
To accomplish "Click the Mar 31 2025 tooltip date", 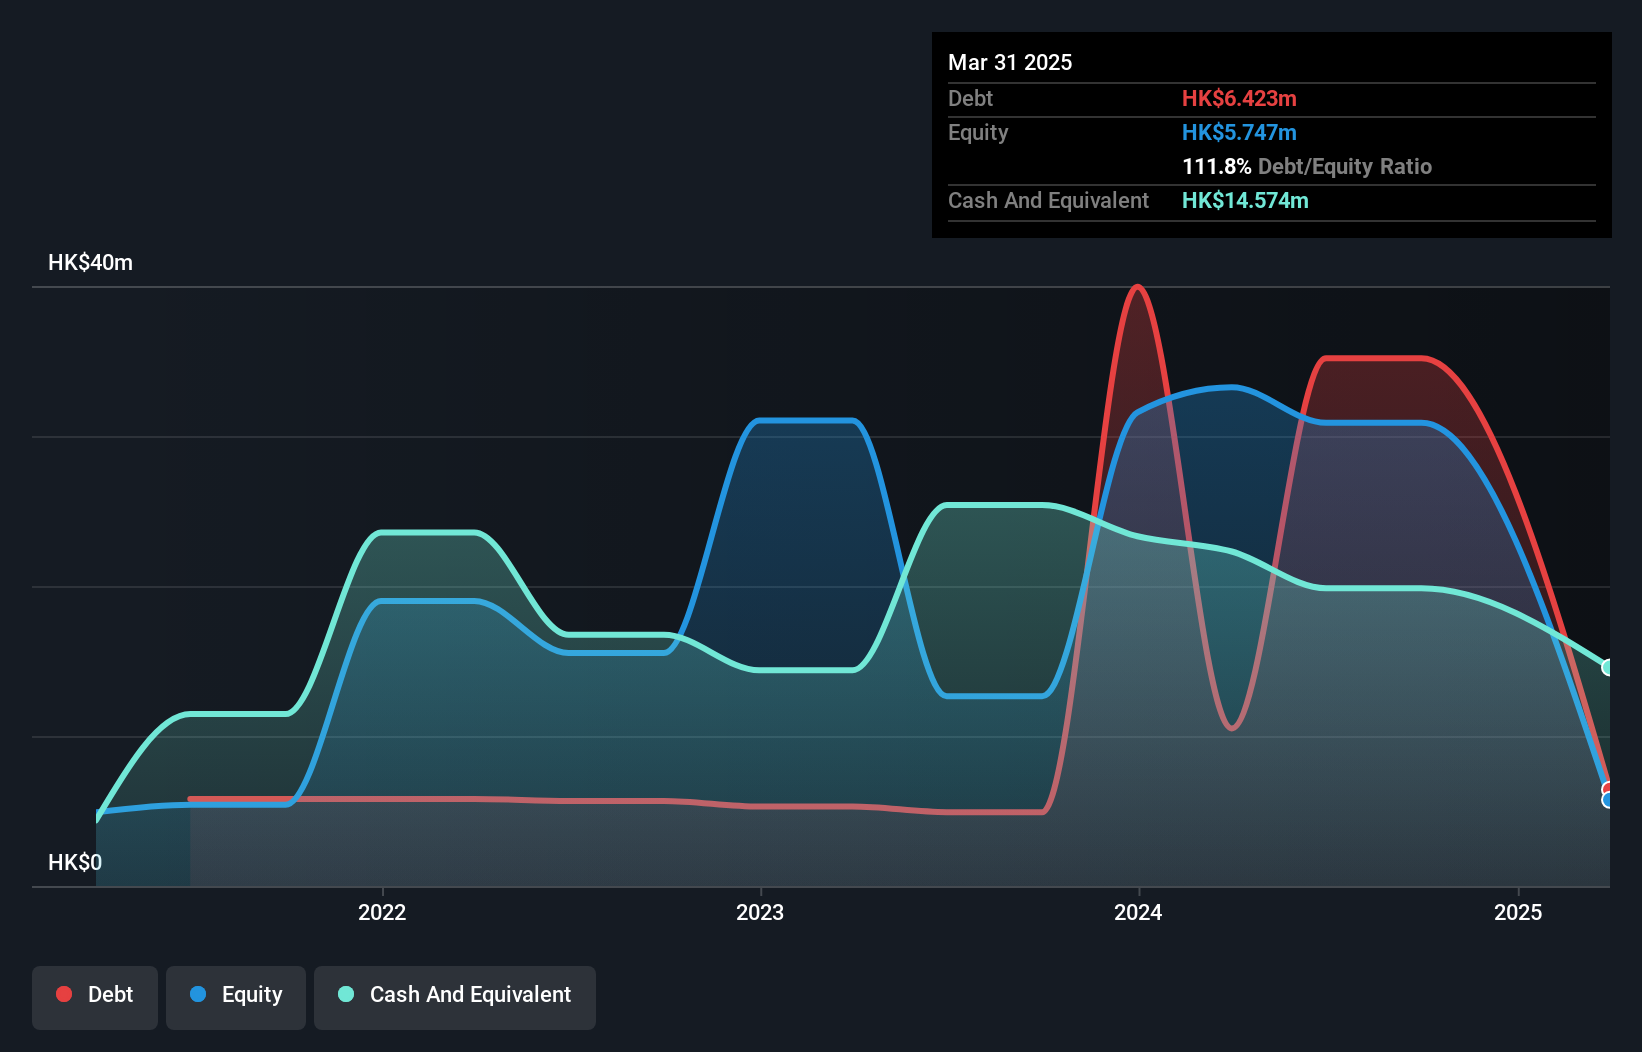I will pos(1010,63).
